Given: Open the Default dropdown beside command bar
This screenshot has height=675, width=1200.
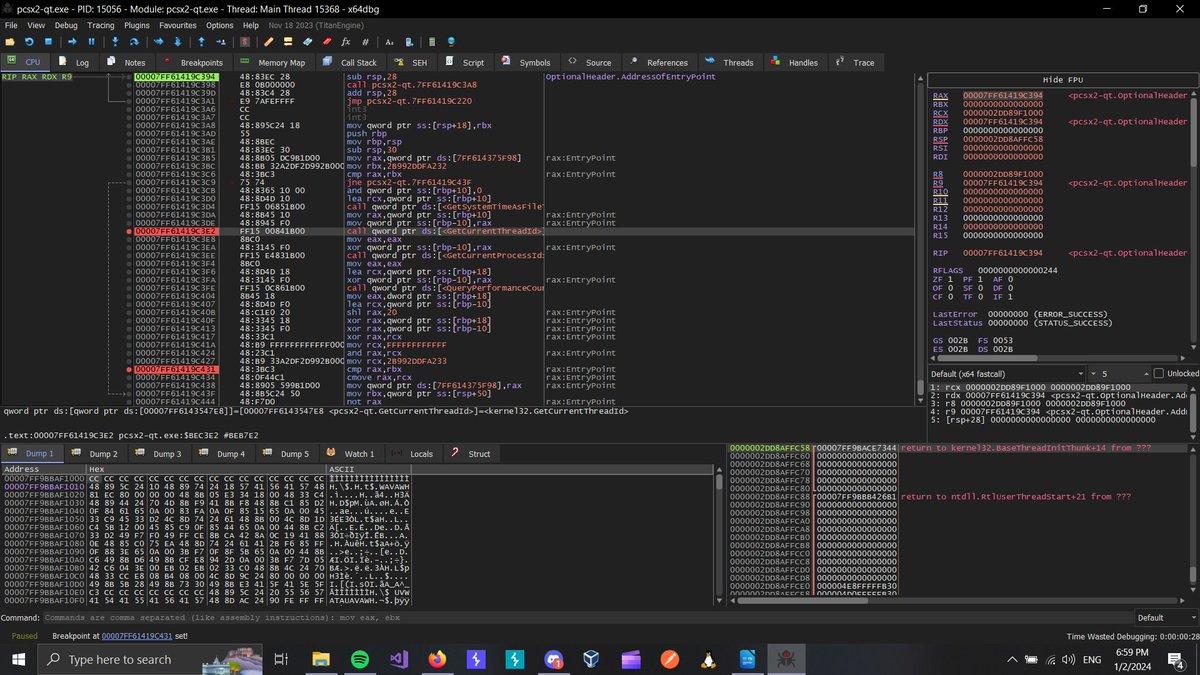Looking at the screenshot, I should tap(1164, 617).
